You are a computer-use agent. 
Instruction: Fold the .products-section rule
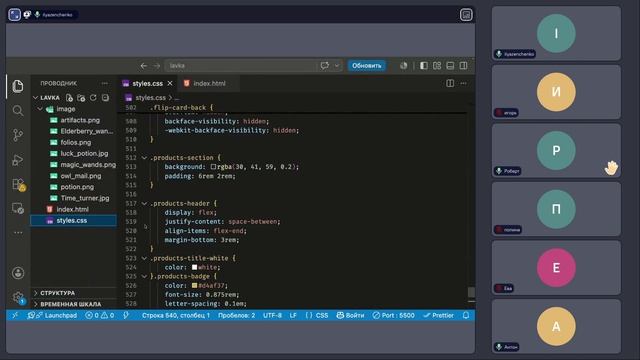click(x=144, y=158)
